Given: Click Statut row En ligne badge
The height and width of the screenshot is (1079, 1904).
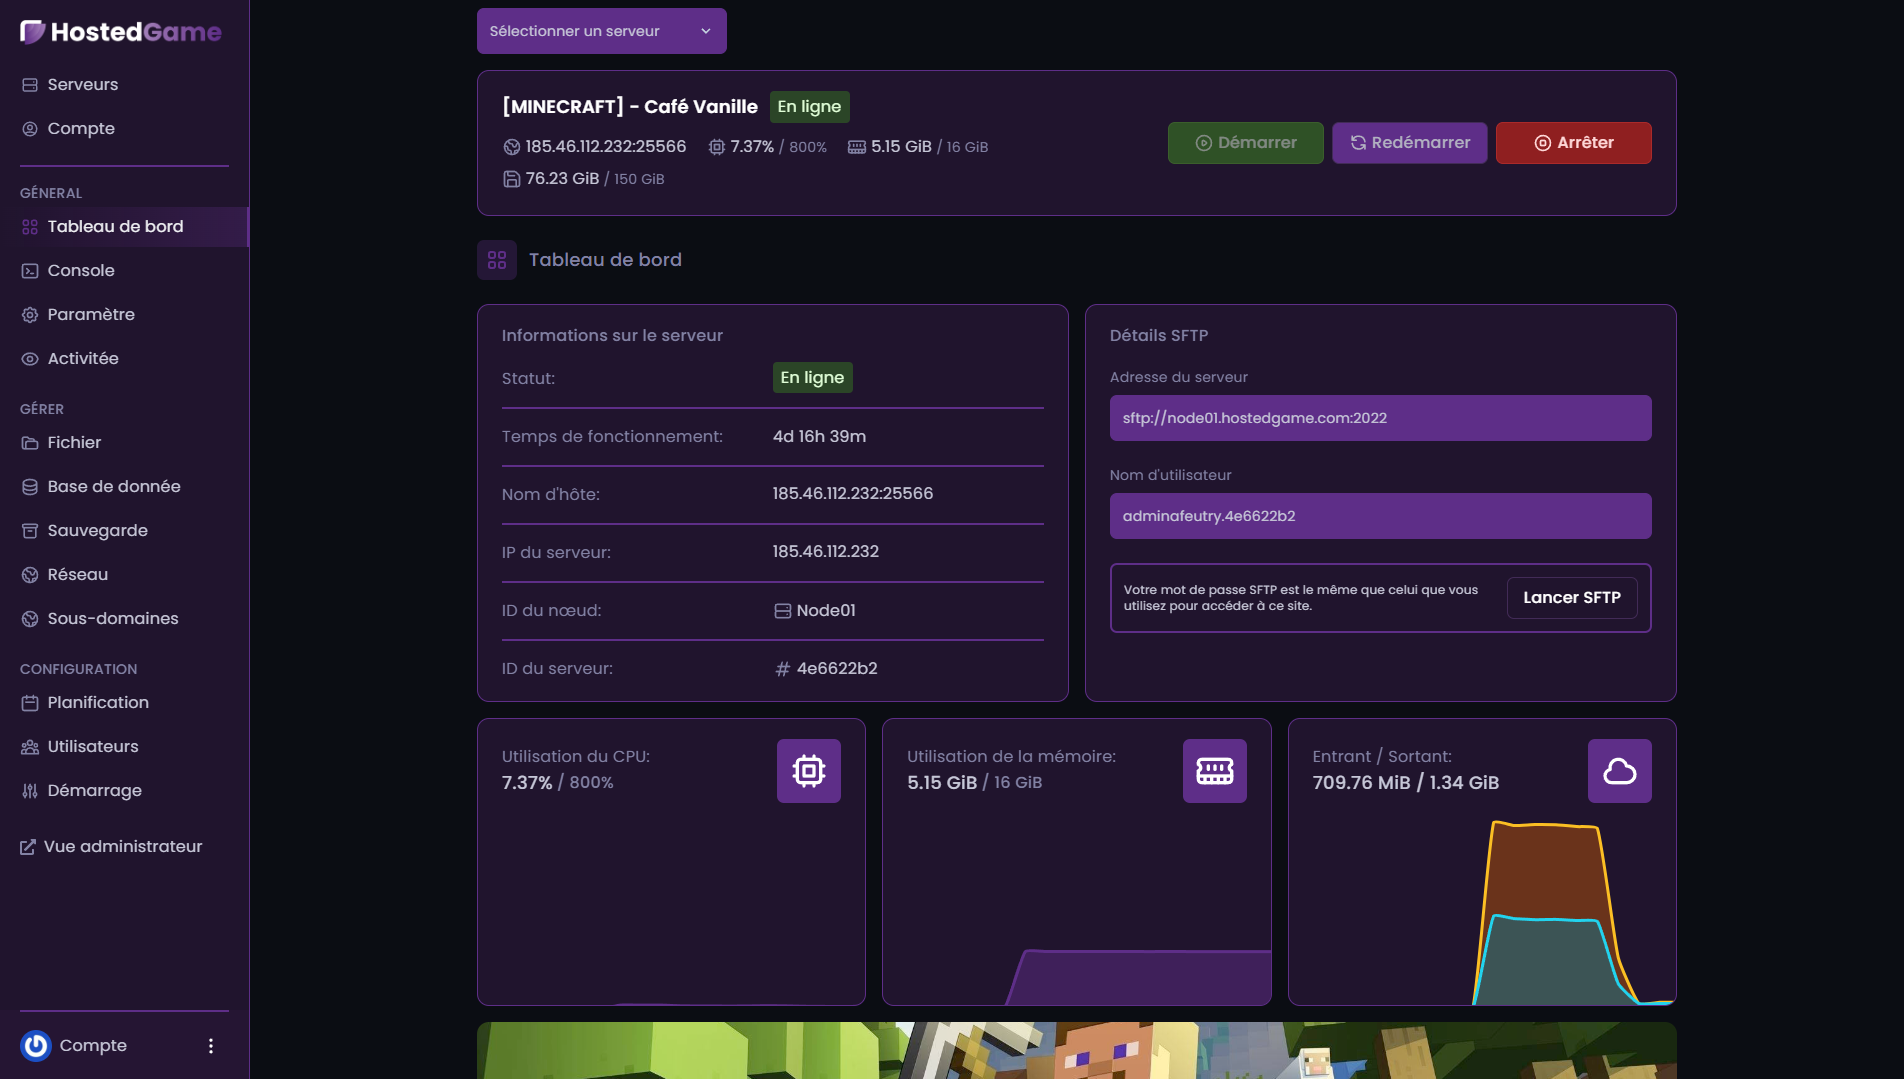Looking at the screenshot, I should pos(812,378).
